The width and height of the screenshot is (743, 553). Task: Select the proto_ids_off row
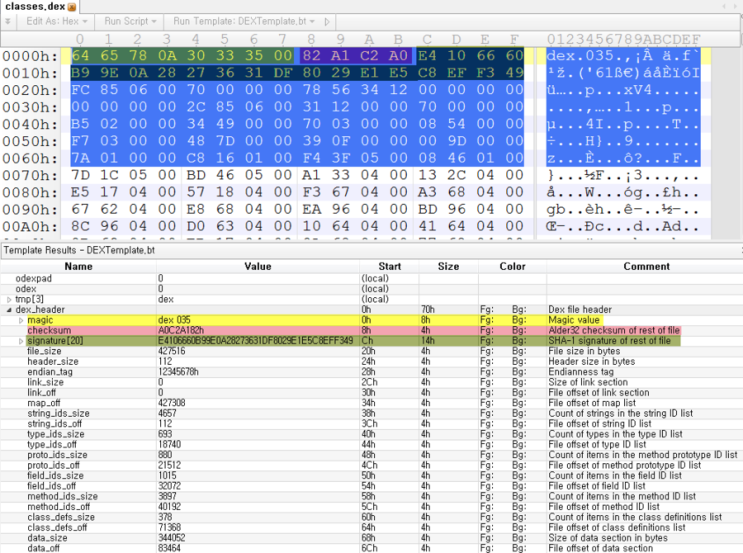372,465
